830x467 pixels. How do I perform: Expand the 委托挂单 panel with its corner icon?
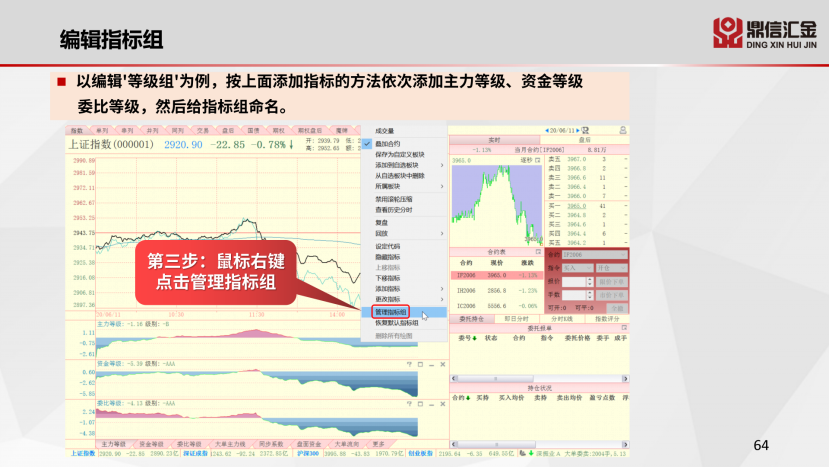click(622, 328)
